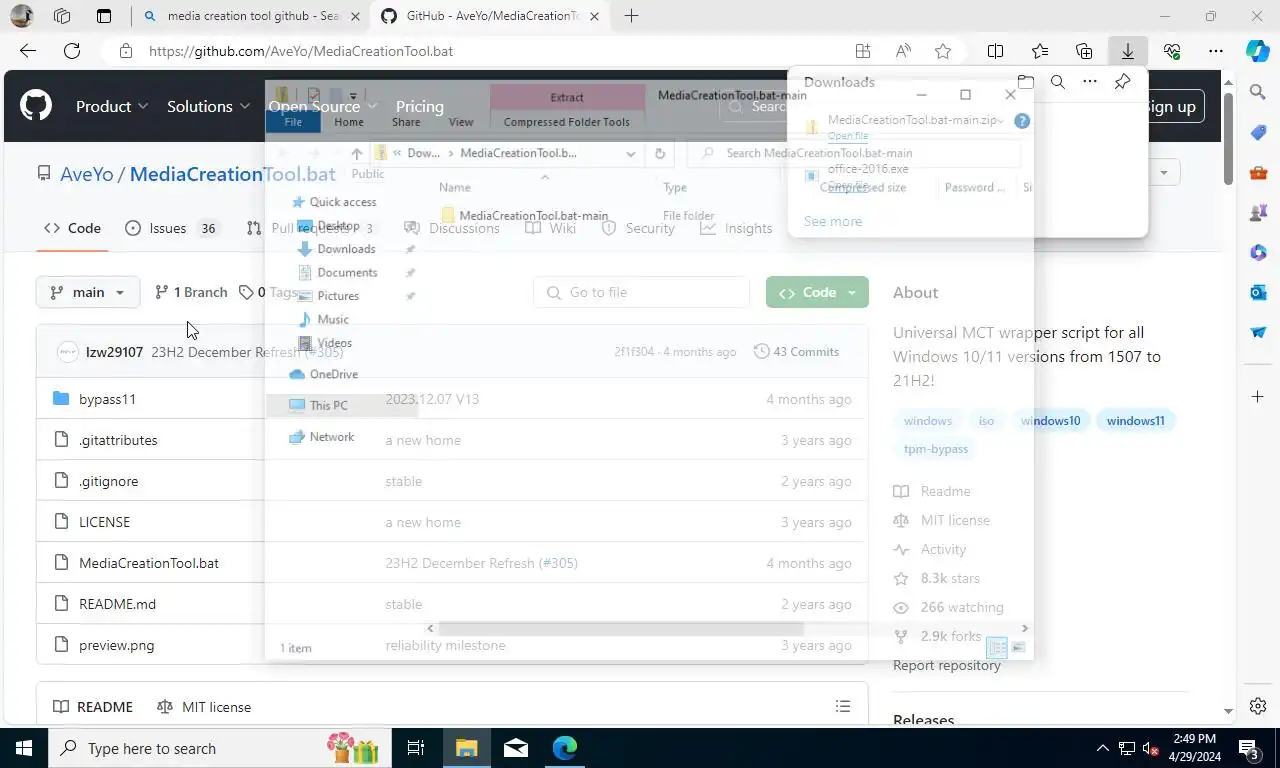Open Edge Workspaces icon
Screen dimensions: 1280x768
tap(62, 16)
